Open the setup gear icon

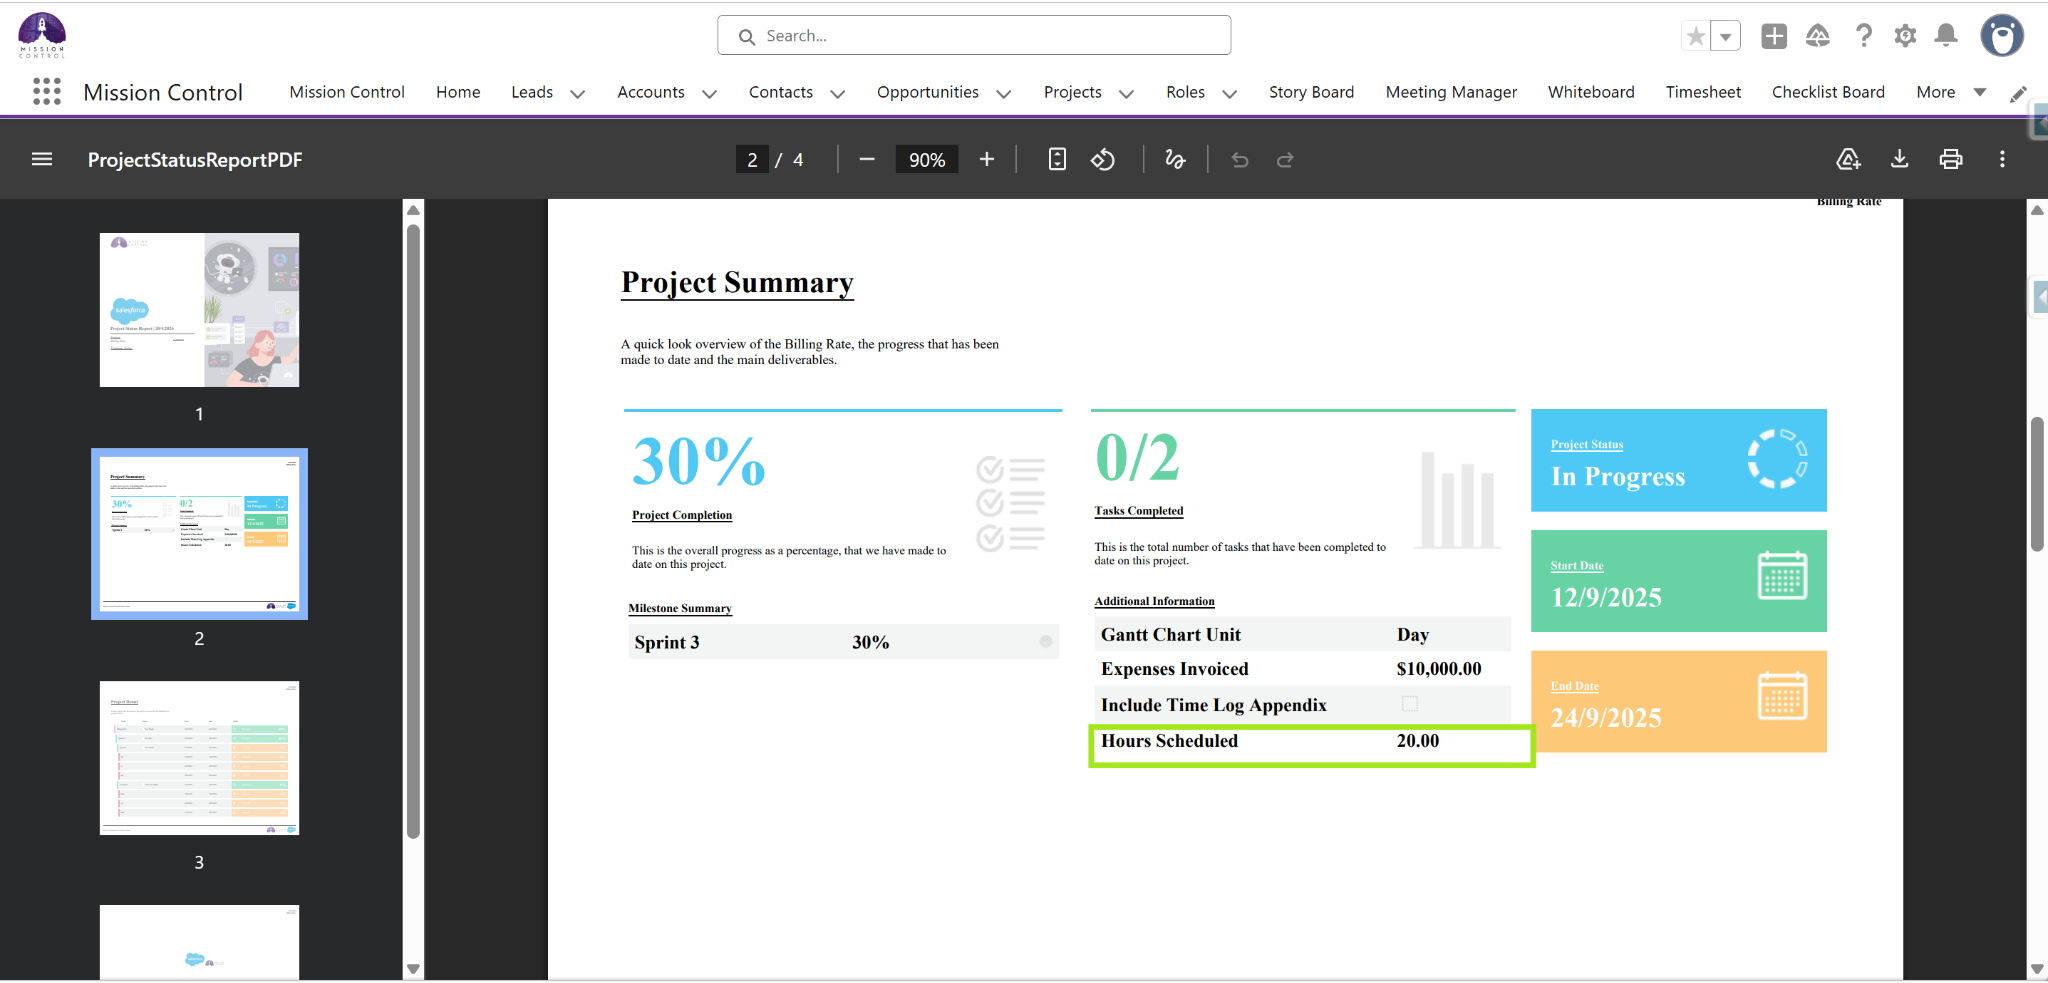(x=1905, y=36)
